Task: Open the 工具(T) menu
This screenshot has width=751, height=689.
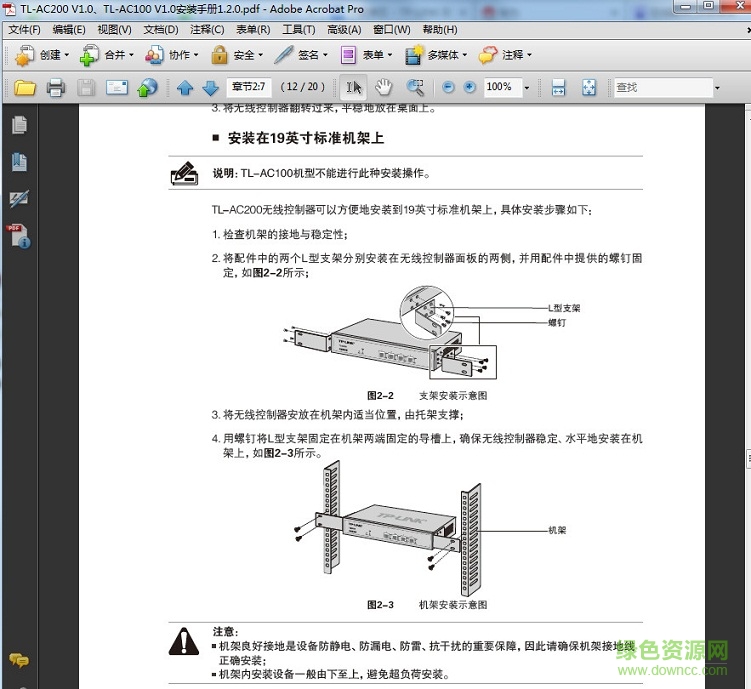Action: tap(299, 30)
